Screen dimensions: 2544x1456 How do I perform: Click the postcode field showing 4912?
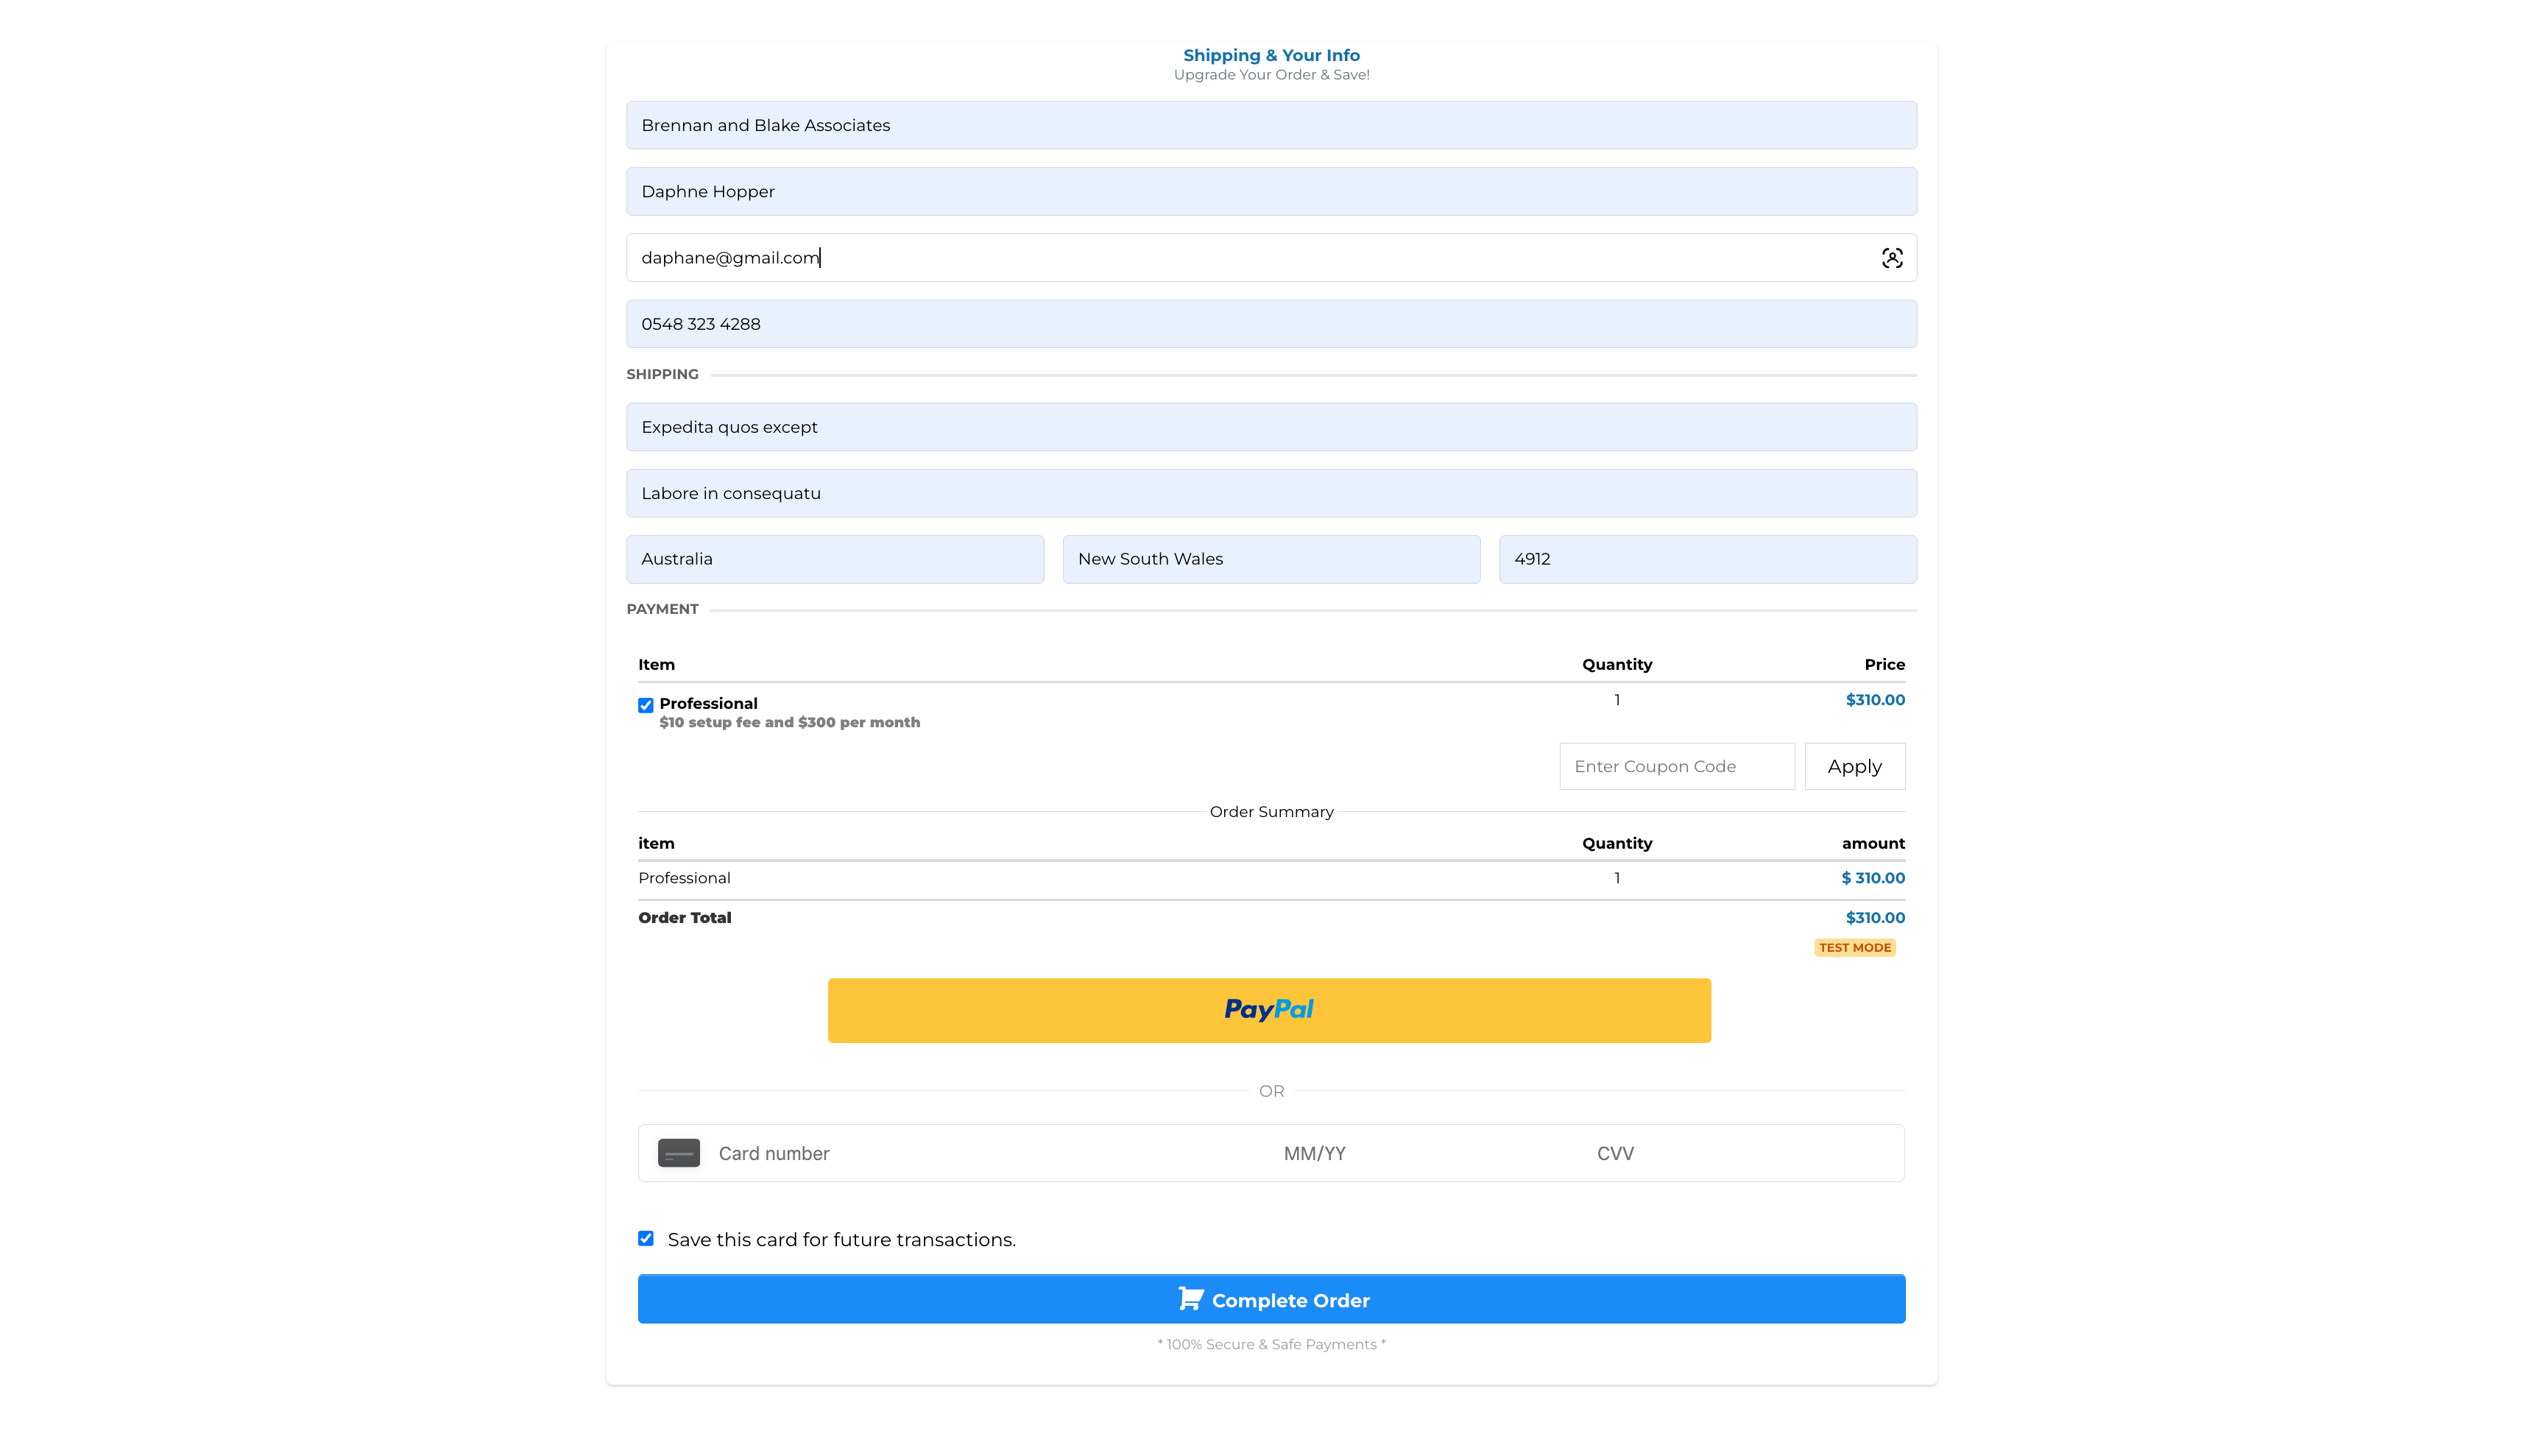1707,559
